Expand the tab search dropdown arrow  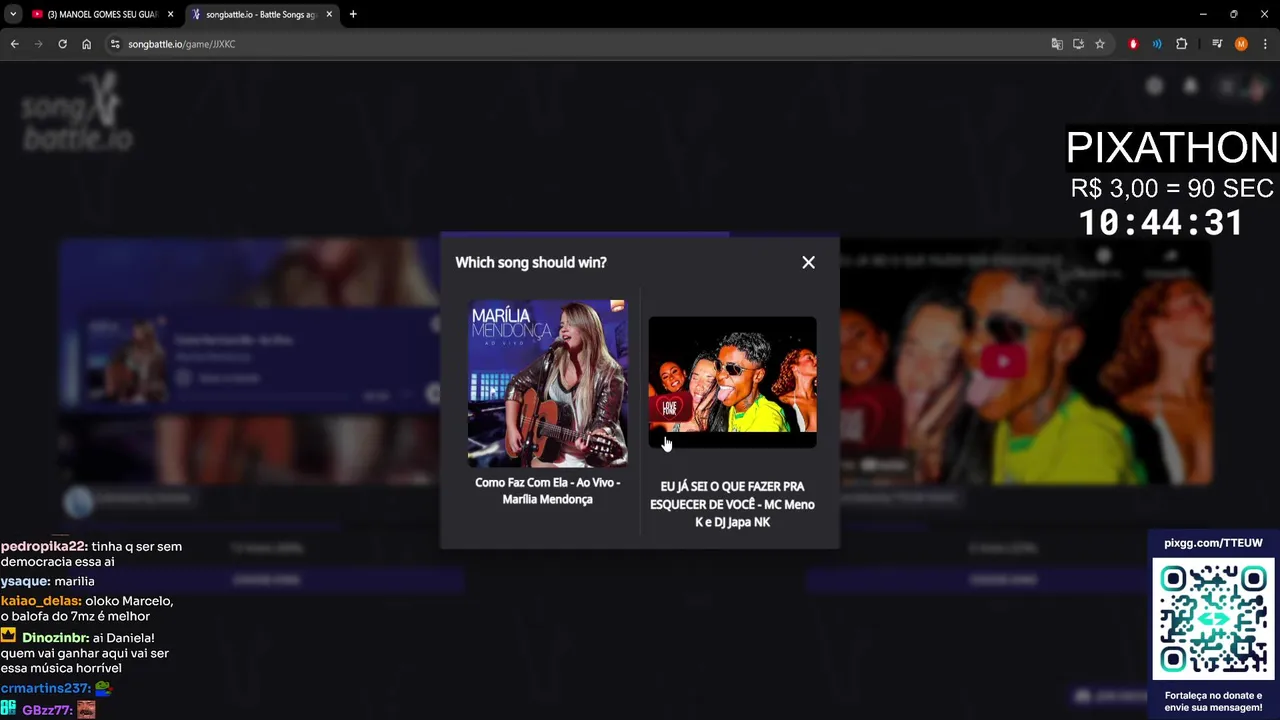pos(12,14)
